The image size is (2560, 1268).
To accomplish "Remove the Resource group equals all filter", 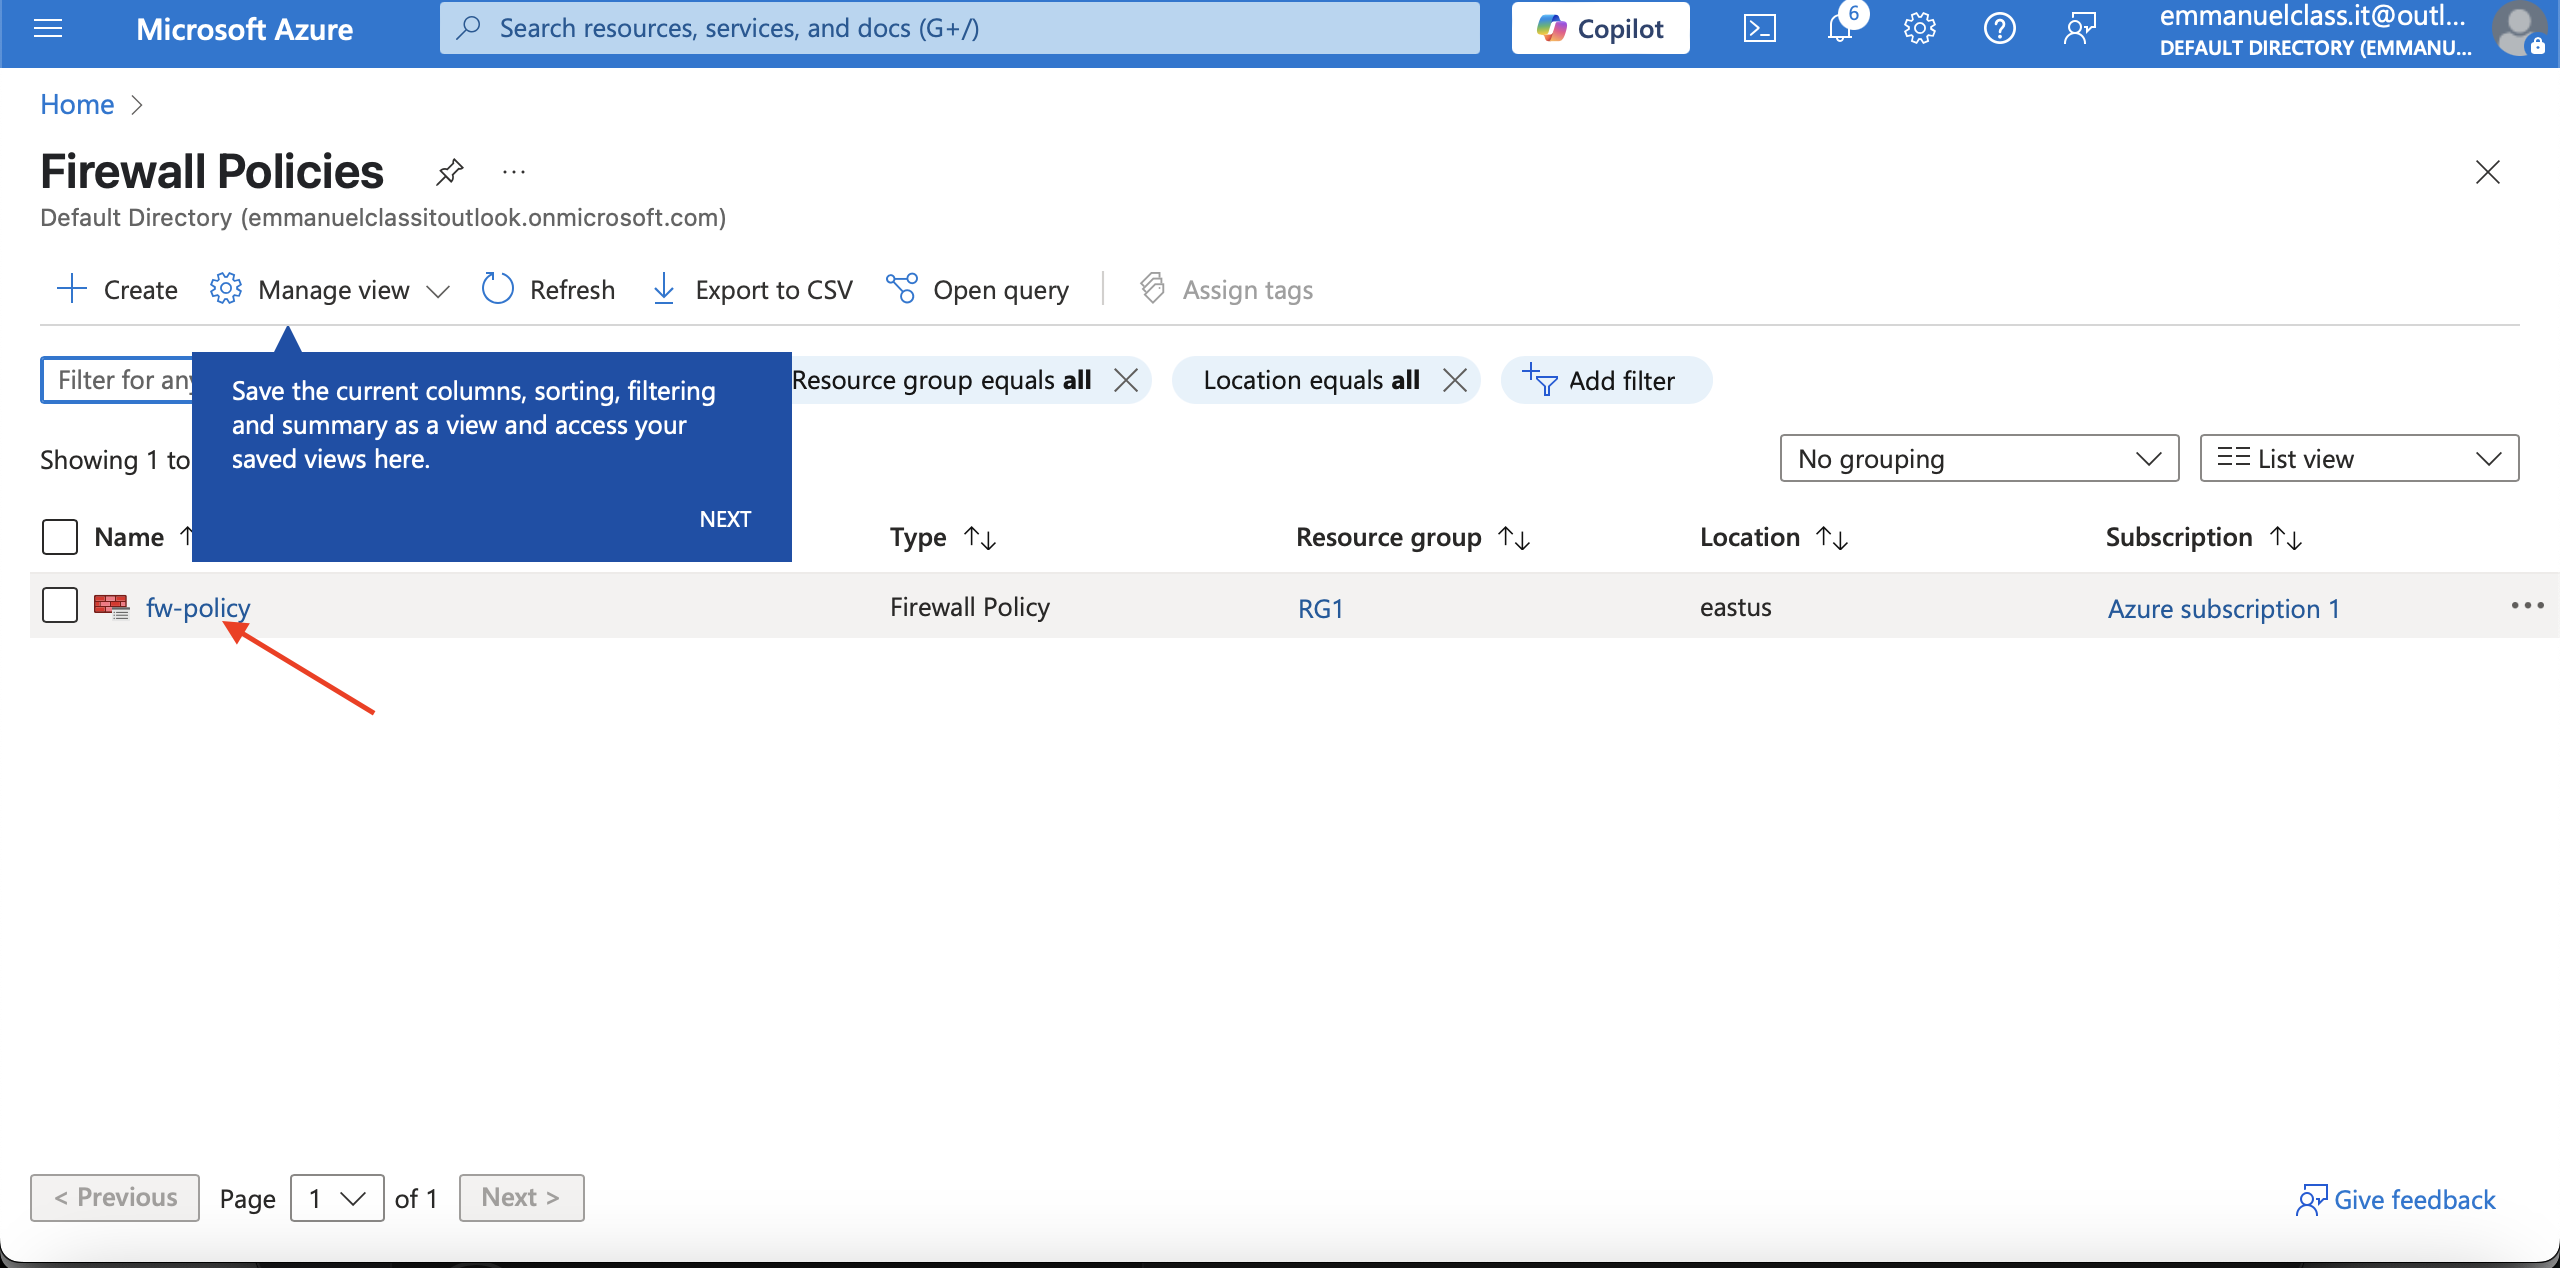I will tap(1126, 380).
